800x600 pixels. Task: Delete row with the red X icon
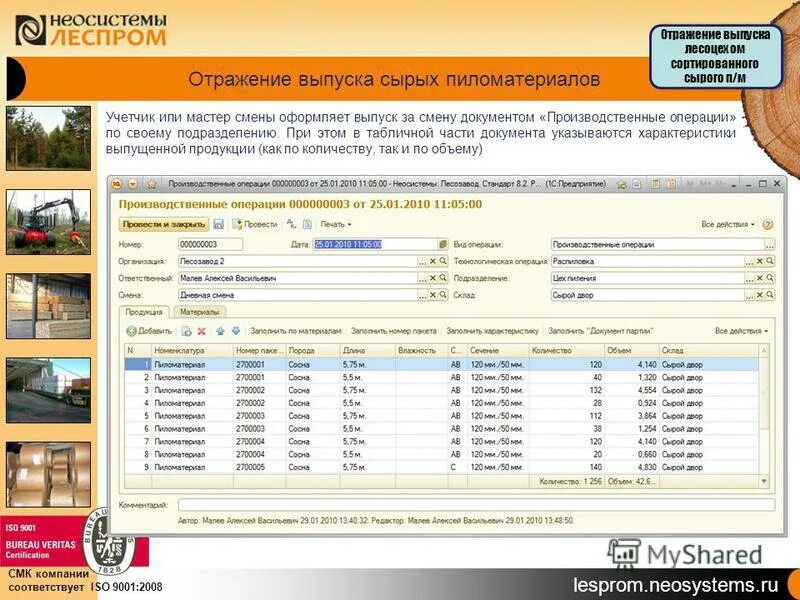tap(202, 331)
